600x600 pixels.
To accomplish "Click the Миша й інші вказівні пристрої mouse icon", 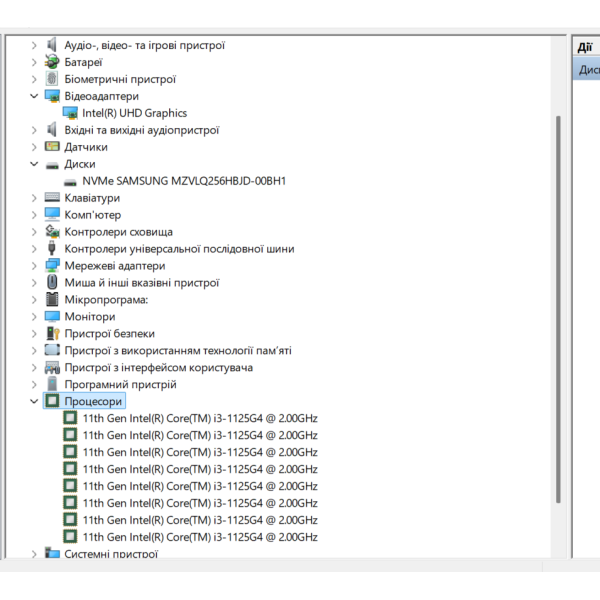I will click(52, 282).
